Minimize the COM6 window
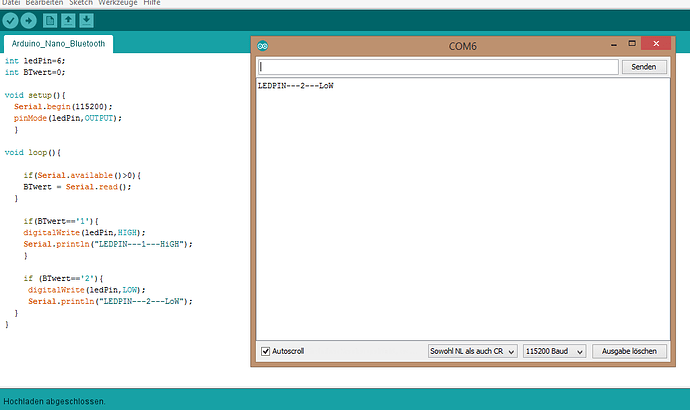This screenshot has width=690, height=410. (614, 44)
